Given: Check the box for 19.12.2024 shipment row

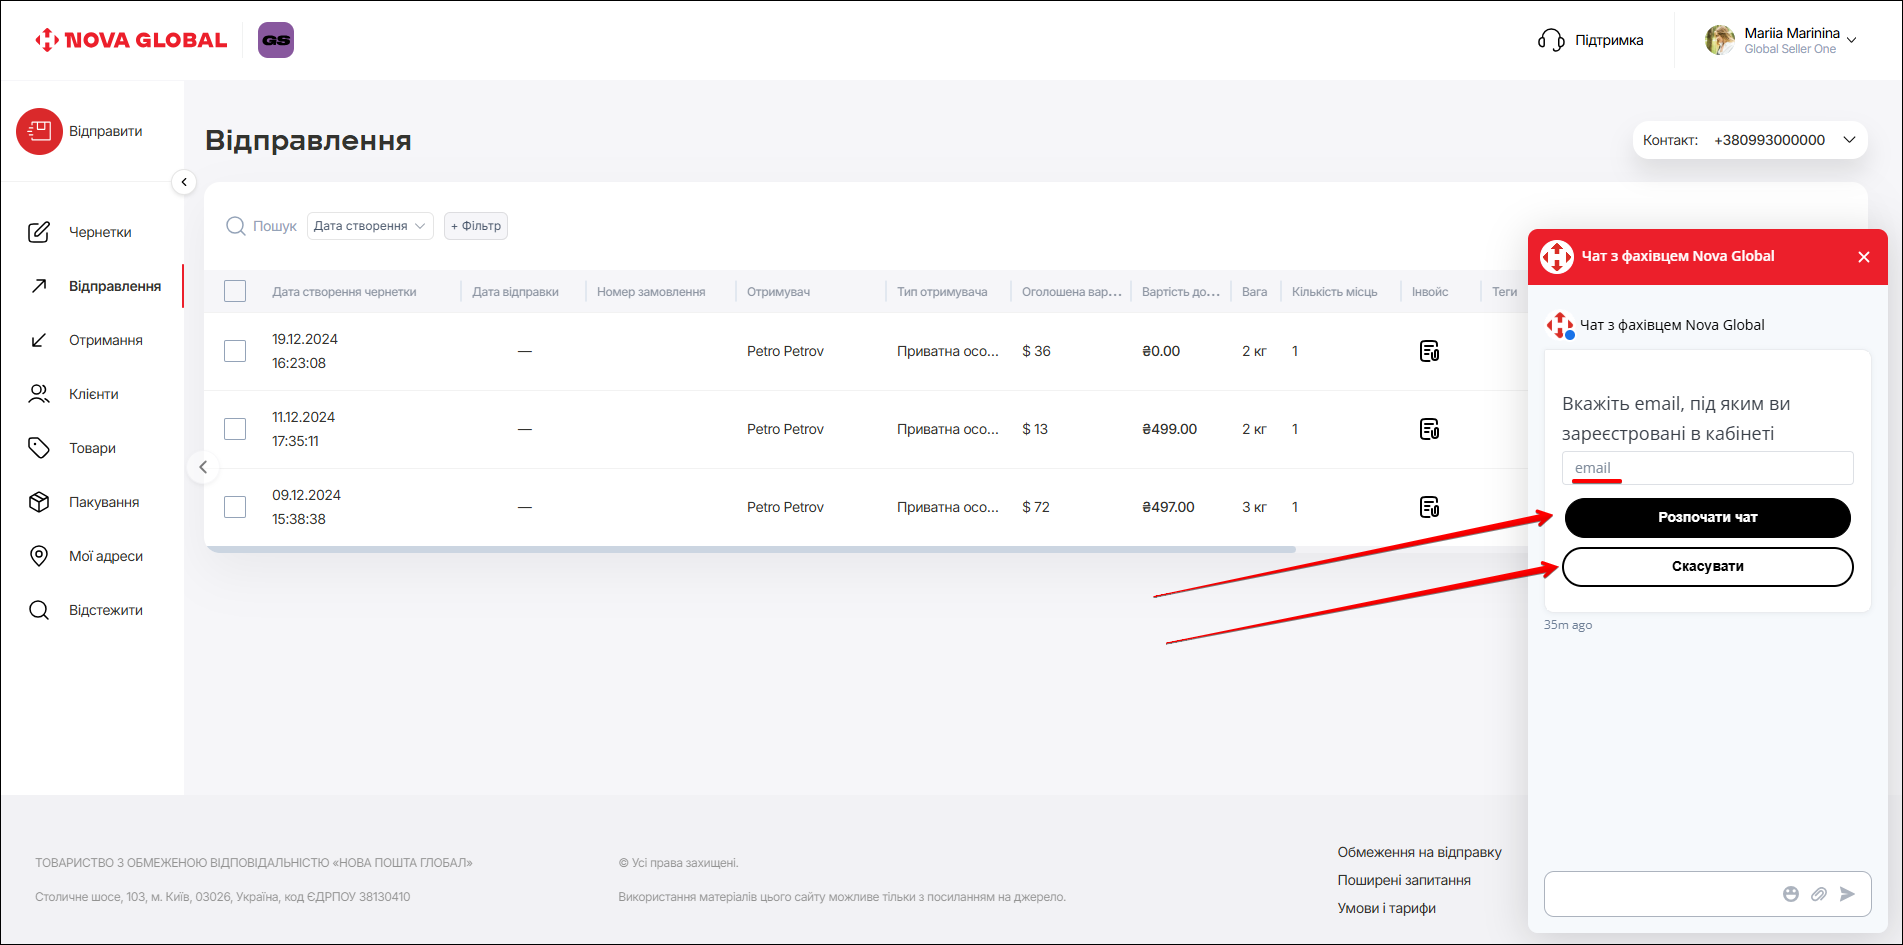Looking at the screenshot, I should tap(235, 351).
